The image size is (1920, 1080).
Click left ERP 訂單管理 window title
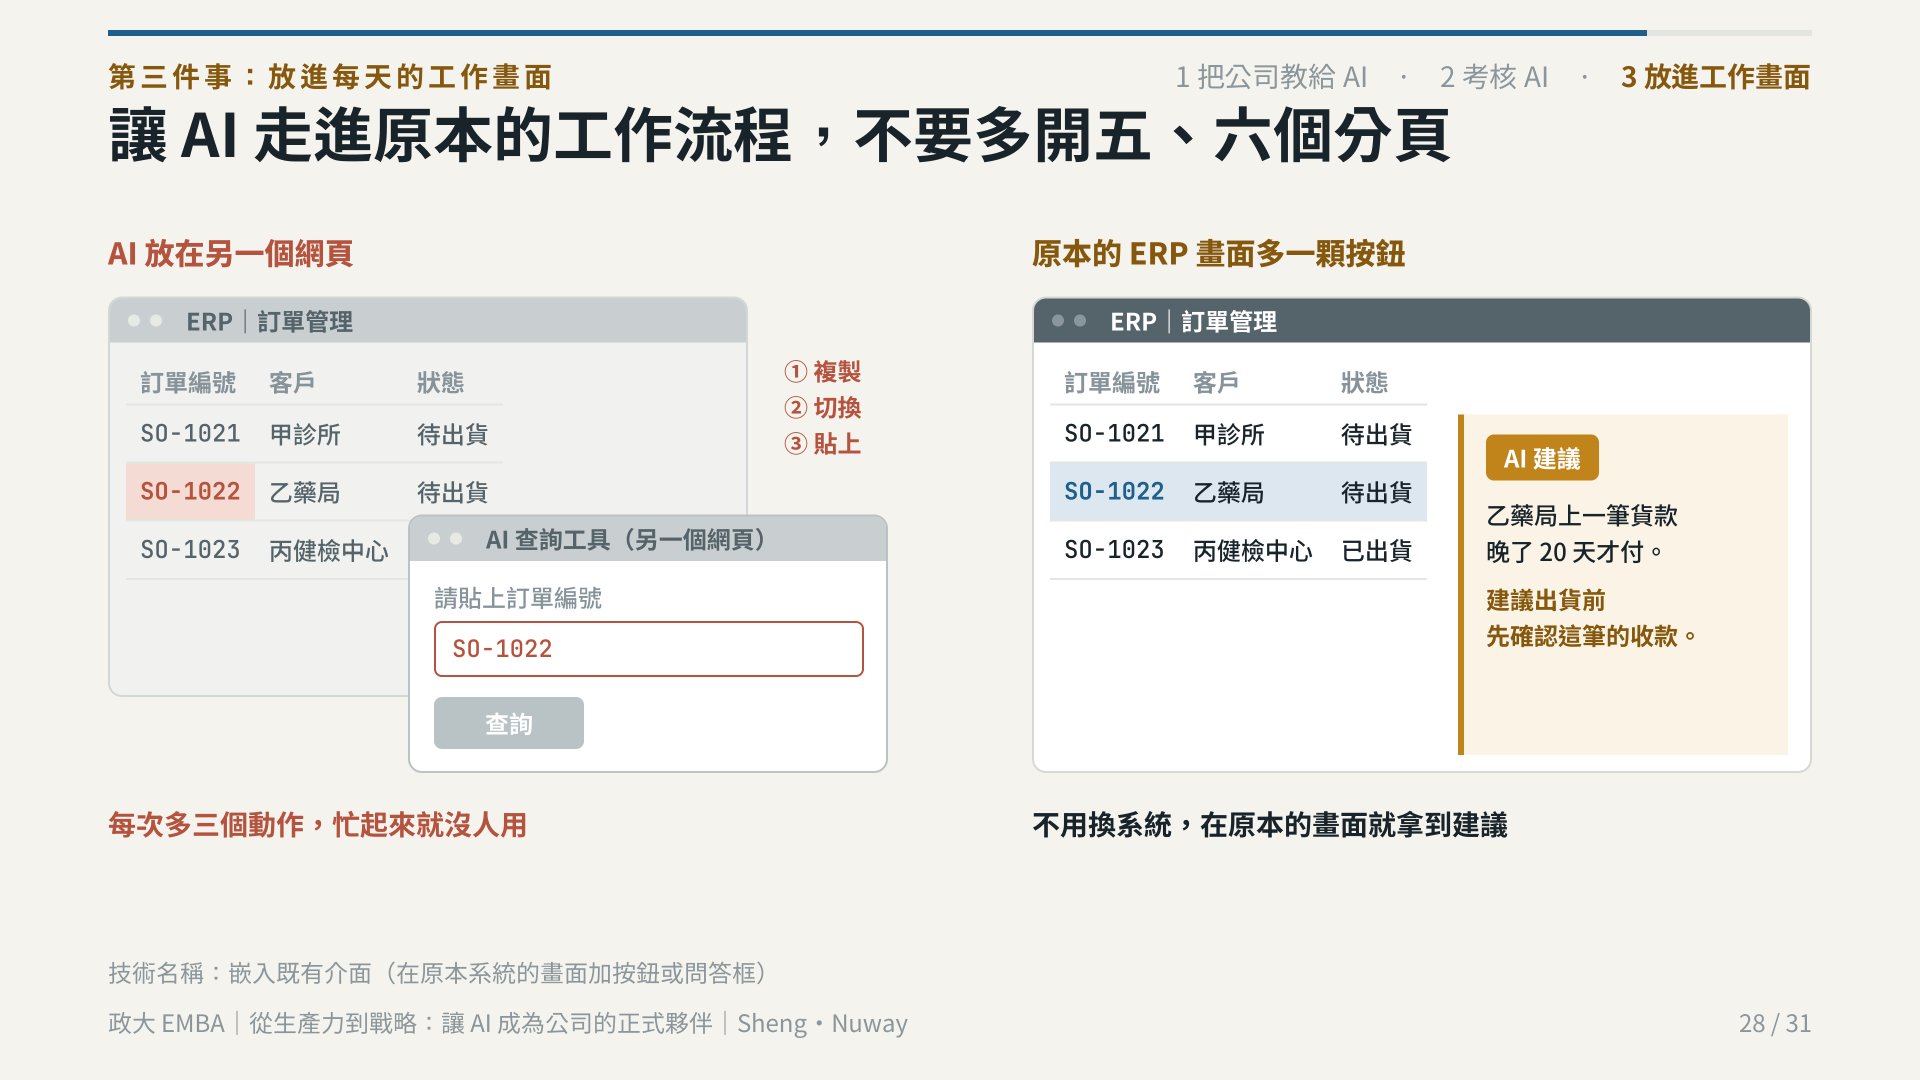[x=269, y=322]
